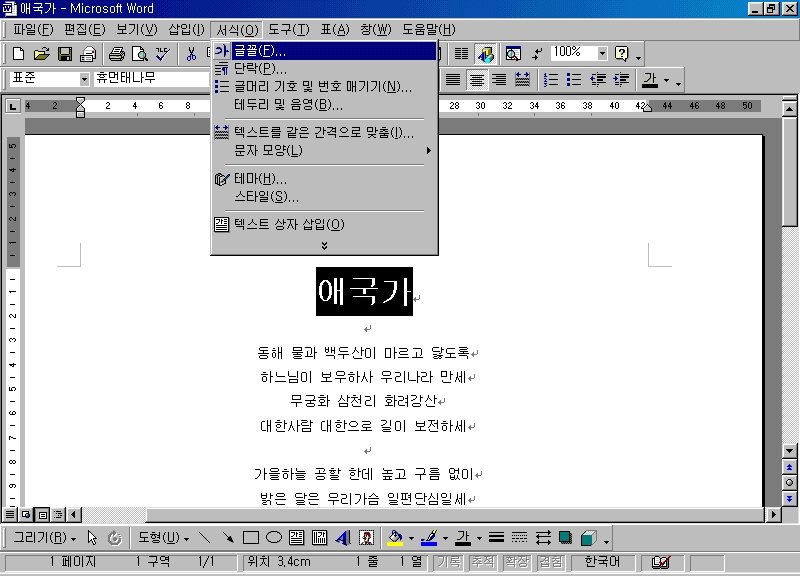The height and width of the screenshot is (576, 800).
Task: Select the line drawing tool
Action: coord(205,537)
